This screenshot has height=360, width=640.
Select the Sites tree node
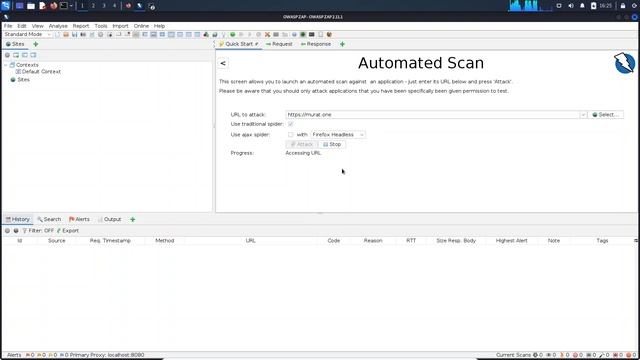pos(20,80)
